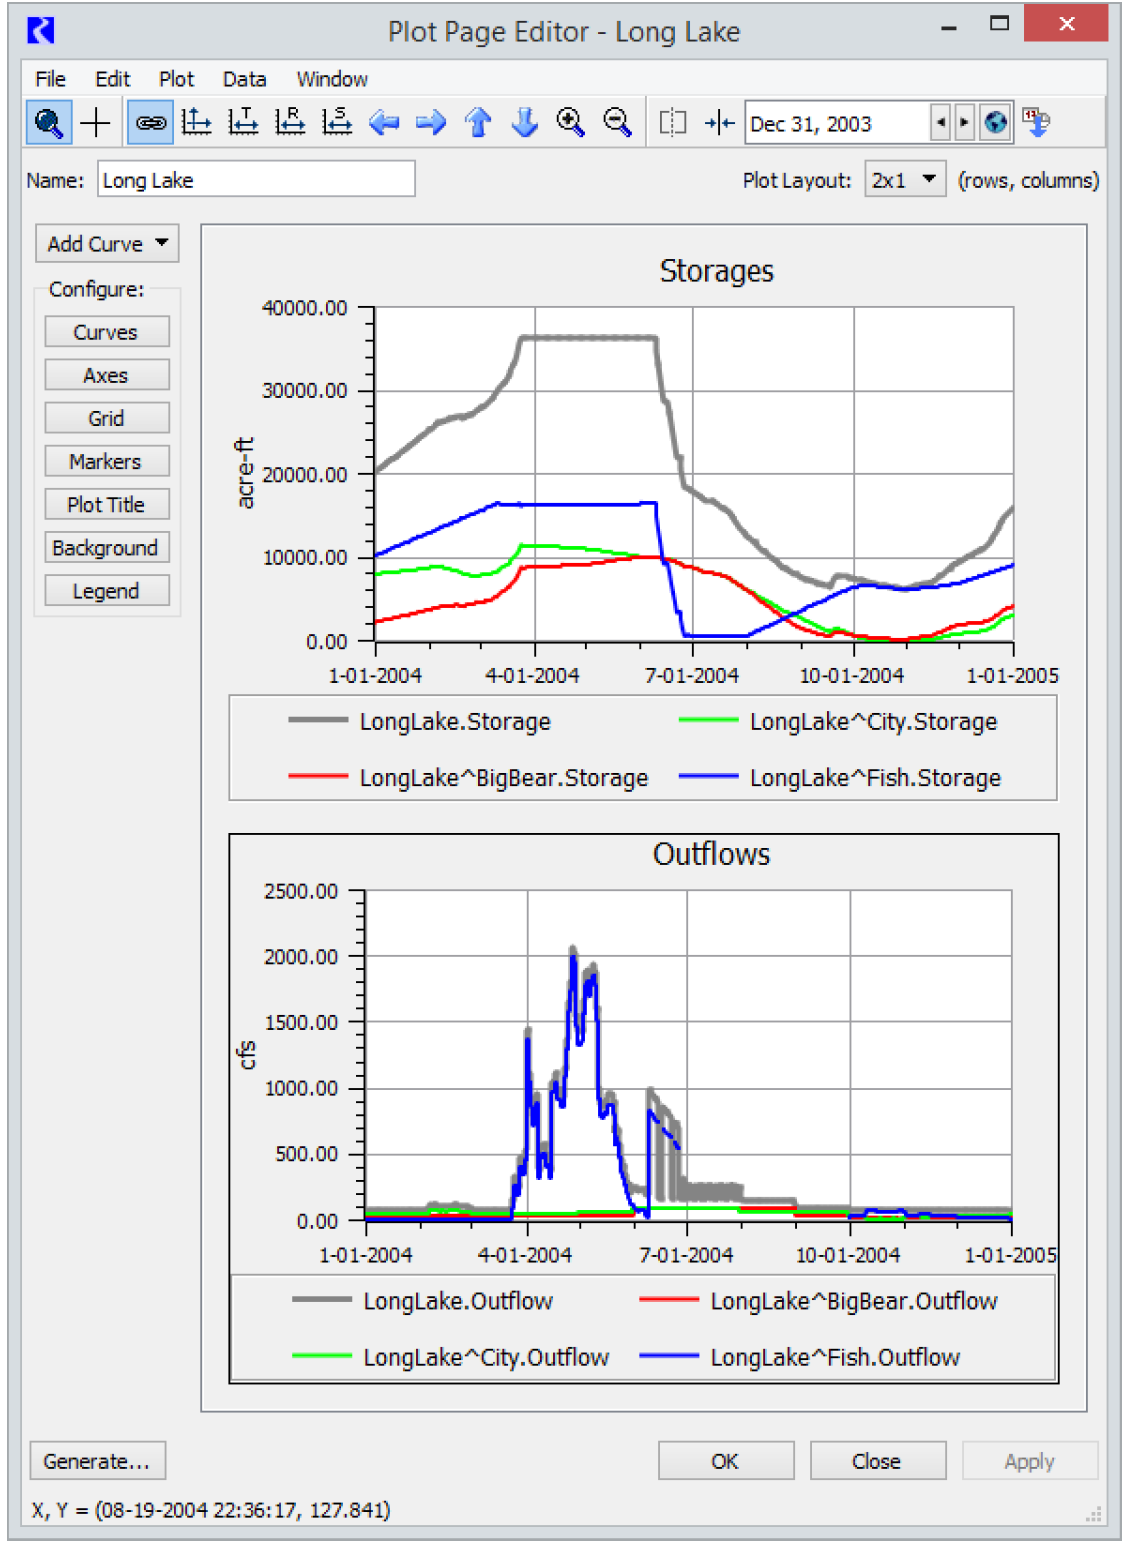Open the Data menu
Screen dimensions: 1129x1545
click(x=244, y=79)
